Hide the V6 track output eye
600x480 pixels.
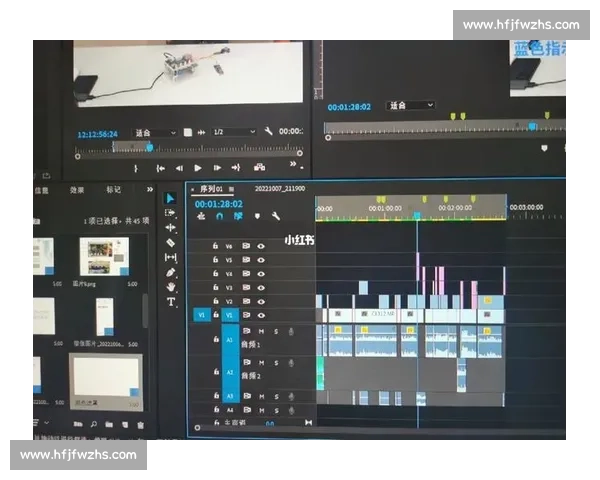click(x=261, y=245)
